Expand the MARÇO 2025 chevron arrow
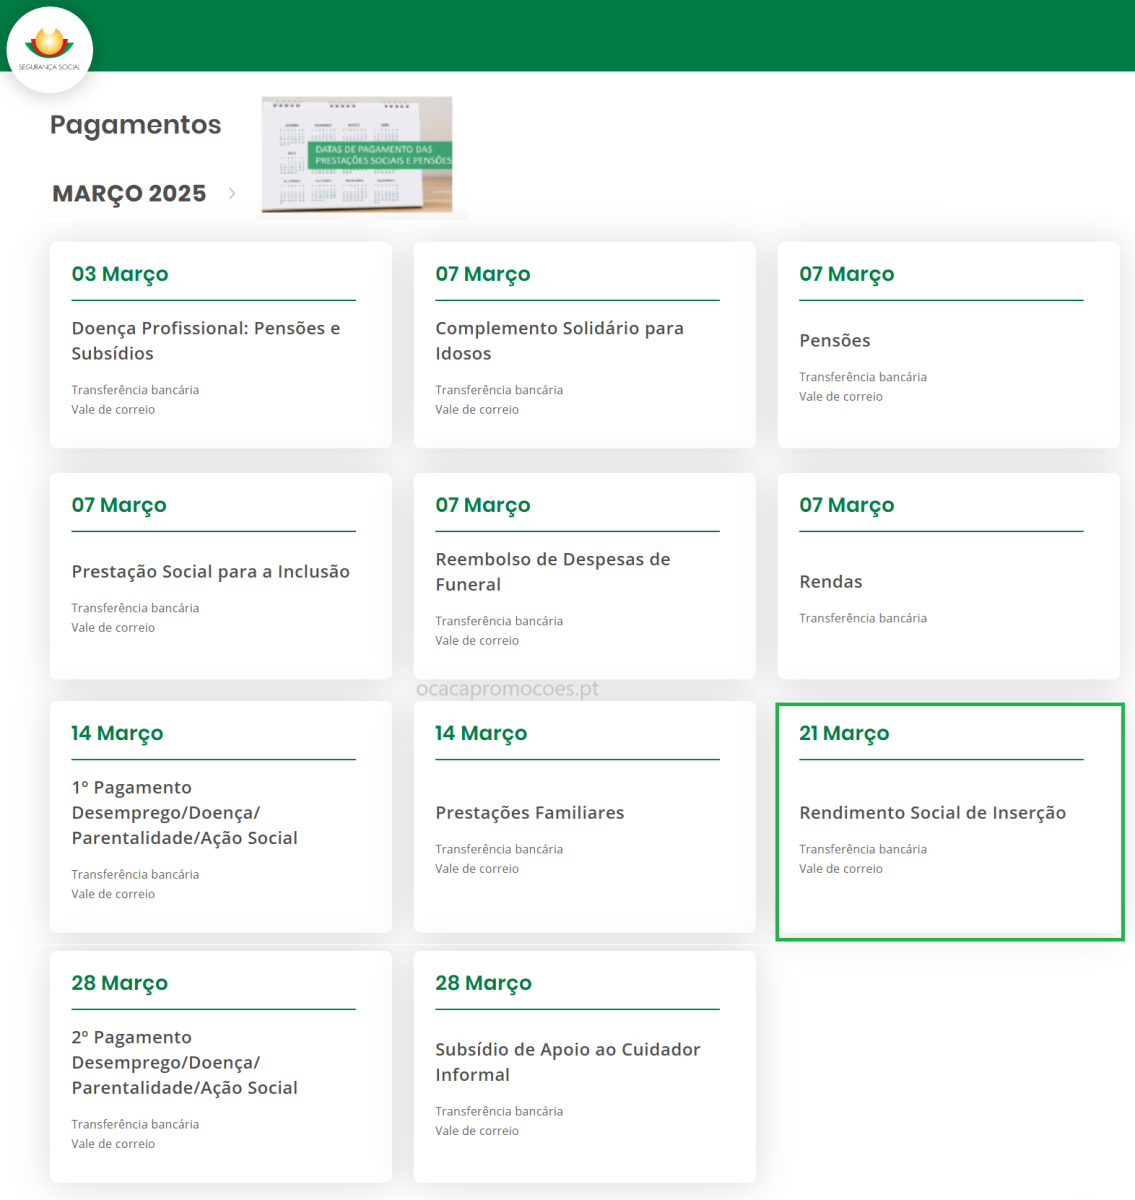This screenshot has width=1135, height=1200. pyautogui.click(x=232, y=193)
